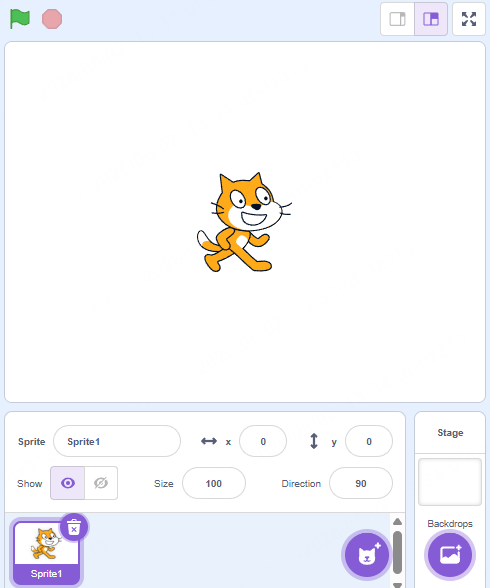
Task: Click the Sprite label beside name field
Action: (31, 441)
